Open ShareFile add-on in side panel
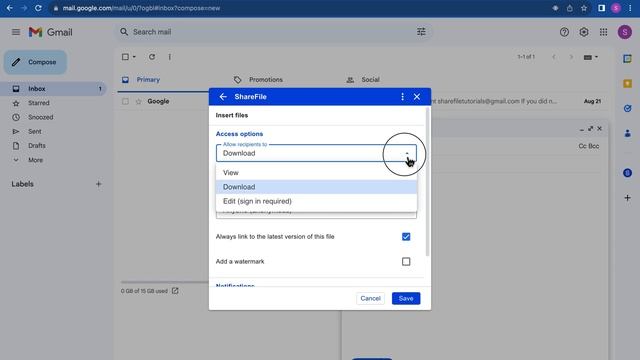The height and width of the screenshot is (360, 640). [x=627, y=173]
